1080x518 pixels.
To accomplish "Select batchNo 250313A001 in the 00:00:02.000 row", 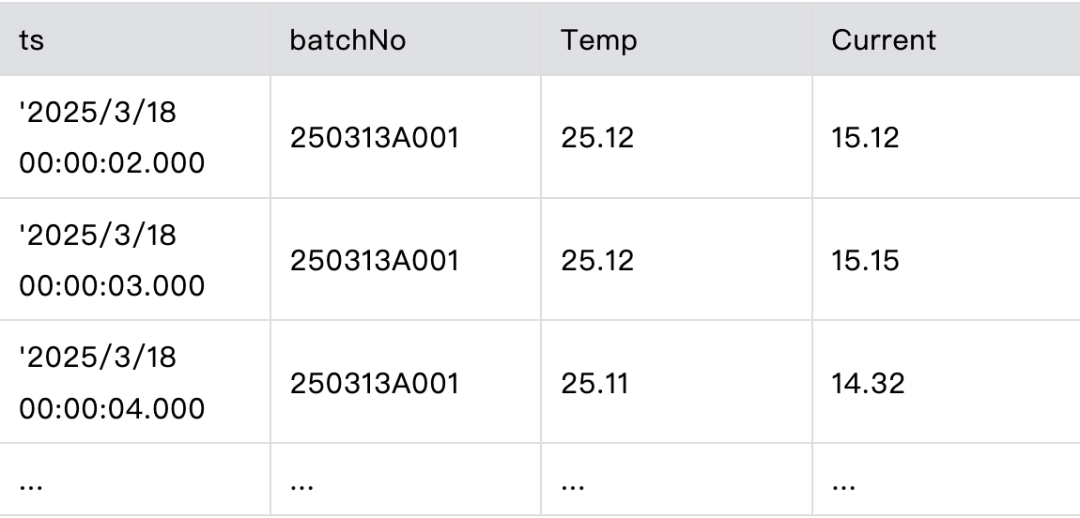I will (374, 137).
